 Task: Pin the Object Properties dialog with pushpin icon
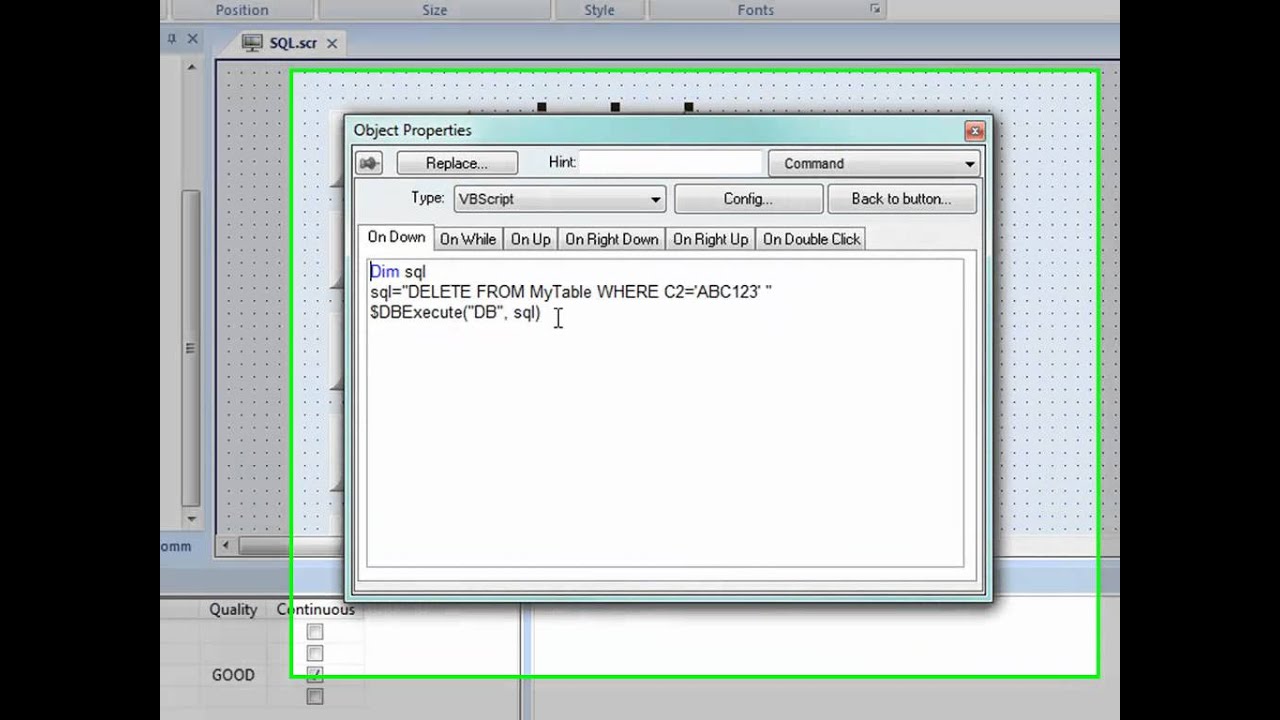pos(369,163)
